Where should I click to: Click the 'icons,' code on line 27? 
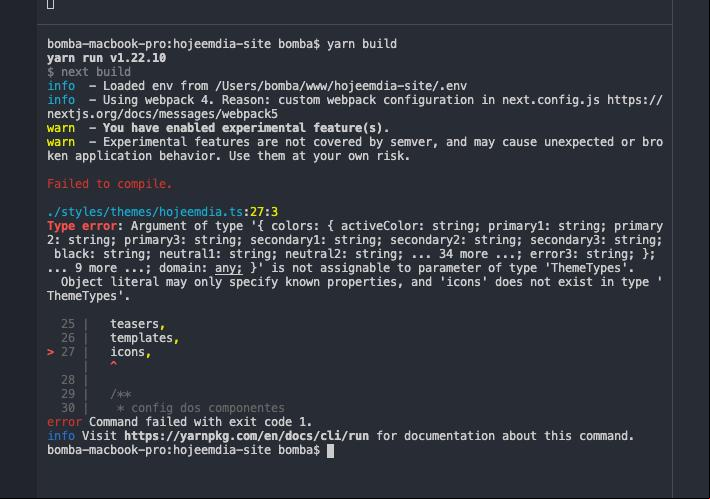pyautogui.click(x=130, y=352)
